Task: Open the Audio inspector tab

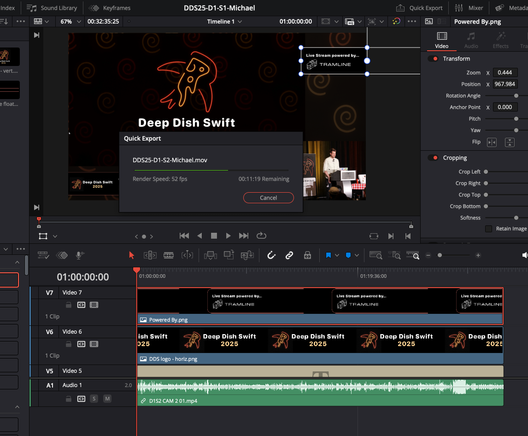Action: click(471, 40)
